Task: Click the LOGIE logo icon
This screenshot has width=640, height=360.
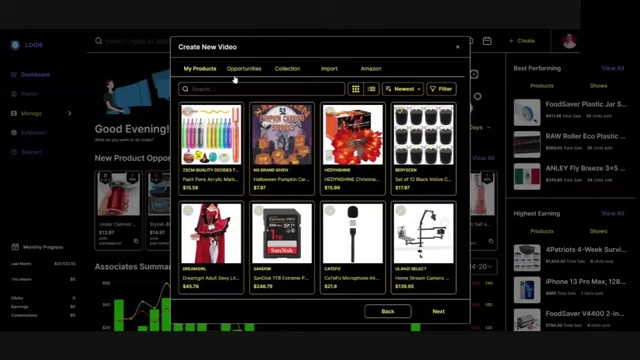Action: coord(15,45)
